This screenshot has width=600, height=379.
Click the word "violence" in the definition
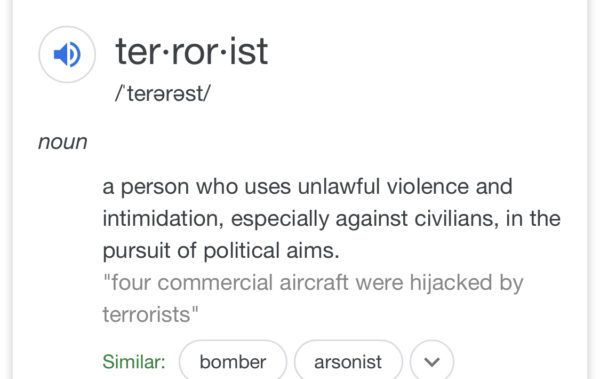click(x=428, y=187)
